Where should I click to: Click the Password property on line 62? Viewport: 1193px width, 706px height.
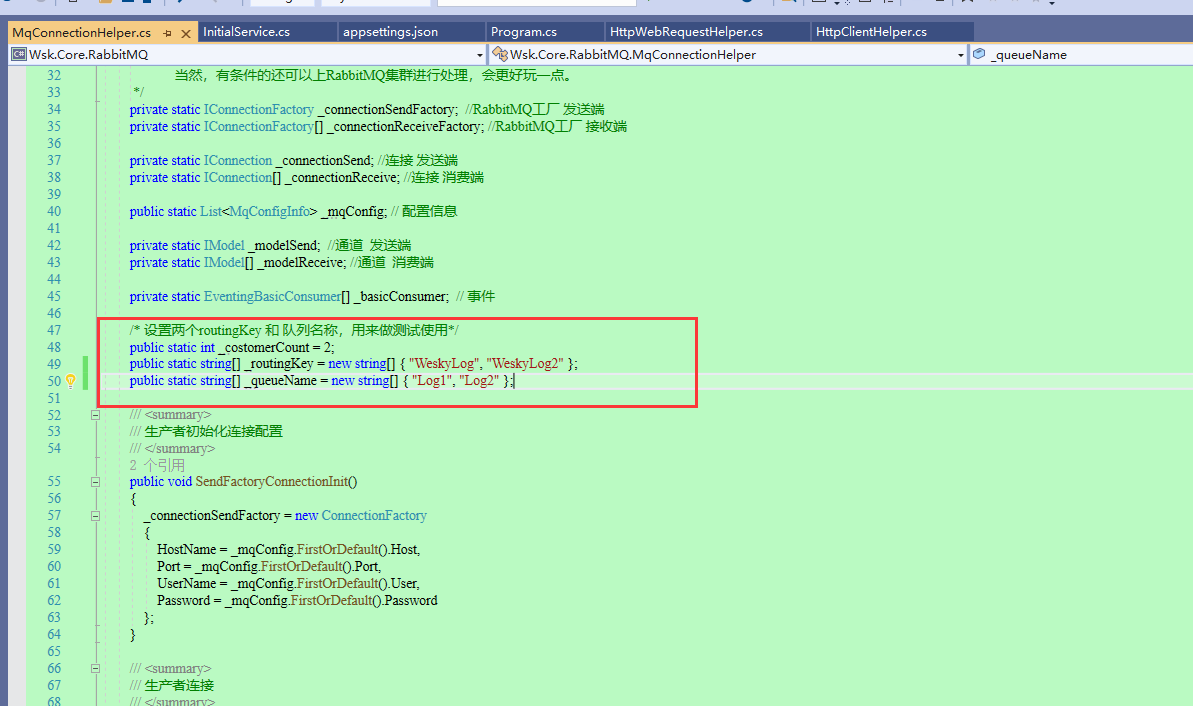(183, 600)
